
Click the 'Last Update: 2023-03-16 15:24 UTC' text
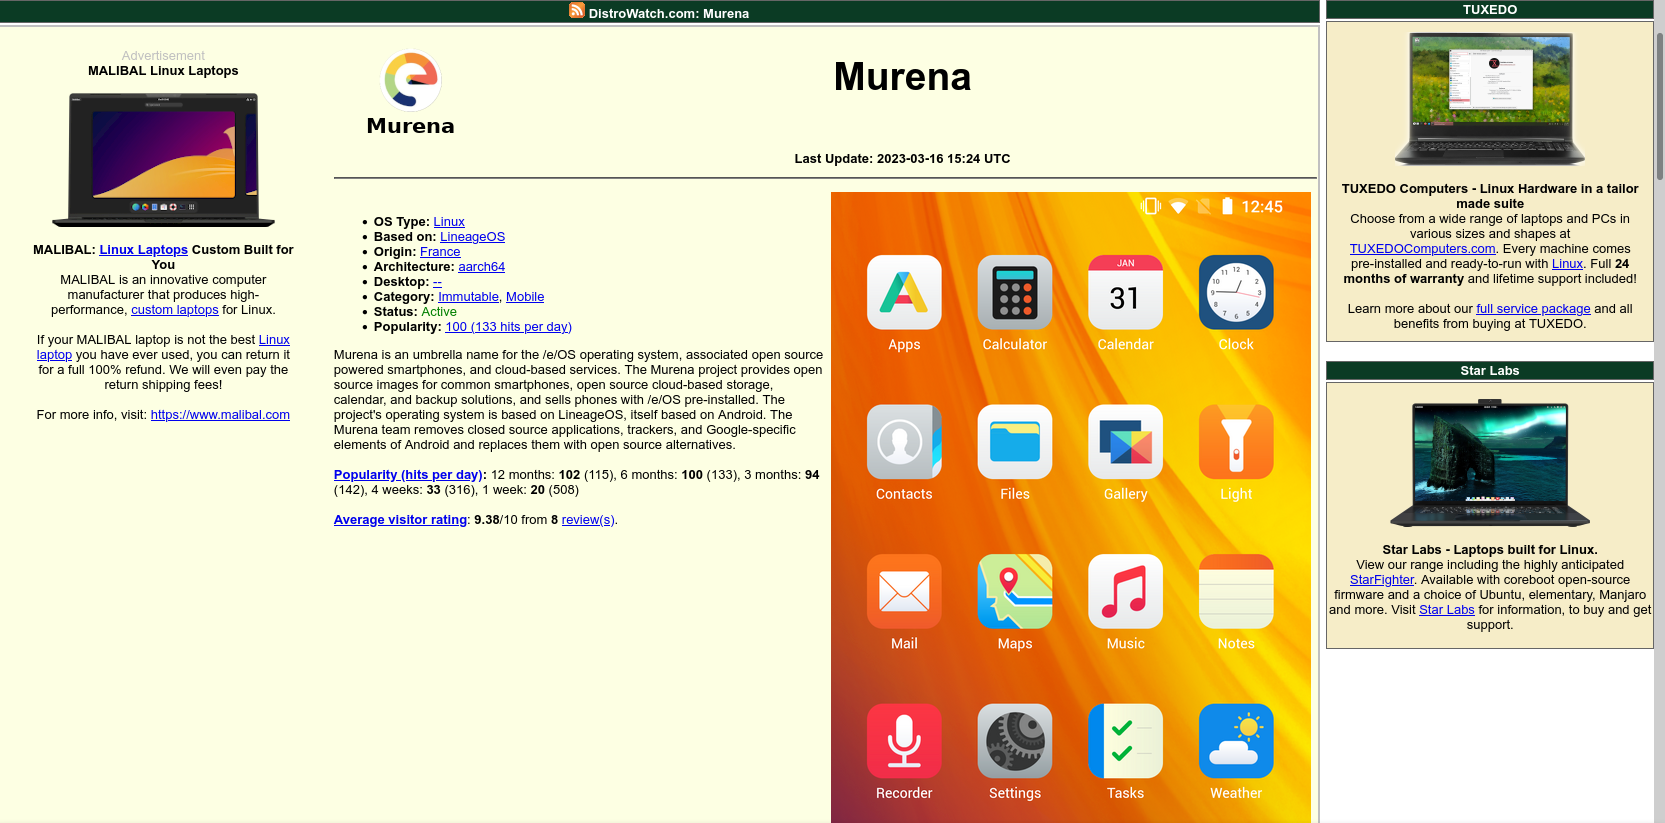click(x=902, y=159)
